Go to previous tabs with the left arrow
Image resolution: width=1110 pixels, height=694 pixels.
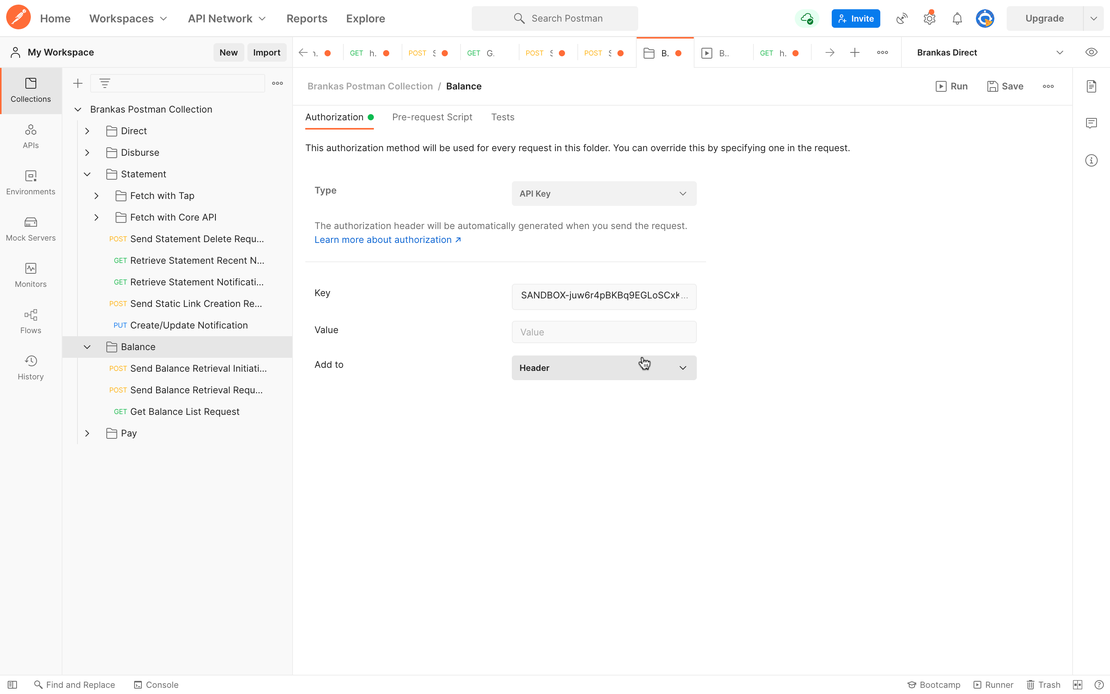click(x=303, y=52)
